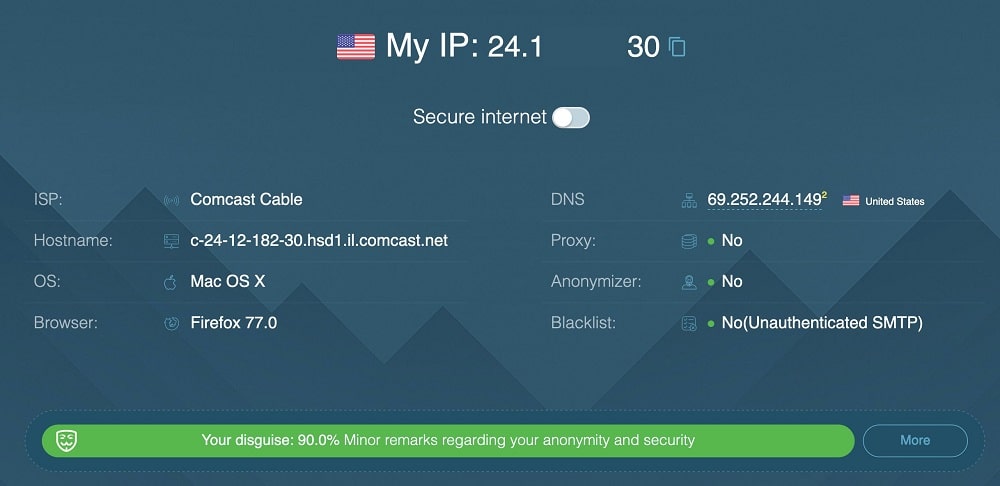Click the disguise mask icon
Image resolution: width=1000 pixels, height=486 pixels.
click(66, 440)
